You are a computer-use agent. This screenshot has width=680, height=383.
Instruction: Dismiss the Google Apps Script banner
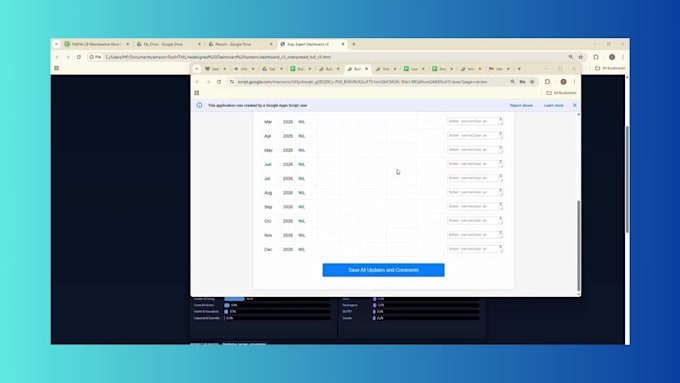(575, 105)
